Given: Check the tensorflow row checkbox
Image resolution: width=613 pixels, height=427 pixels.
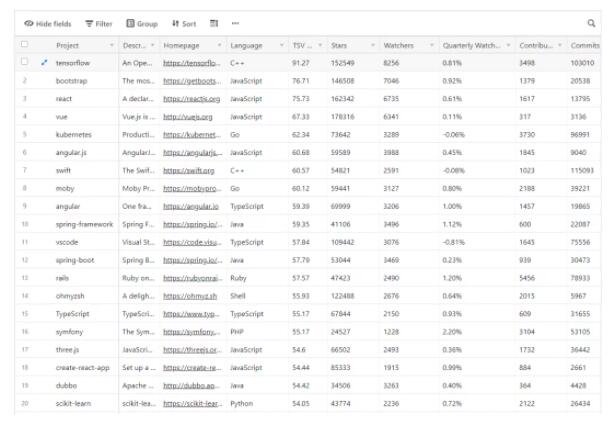Looking at the screenshot, I should click(x=25, y=62).
